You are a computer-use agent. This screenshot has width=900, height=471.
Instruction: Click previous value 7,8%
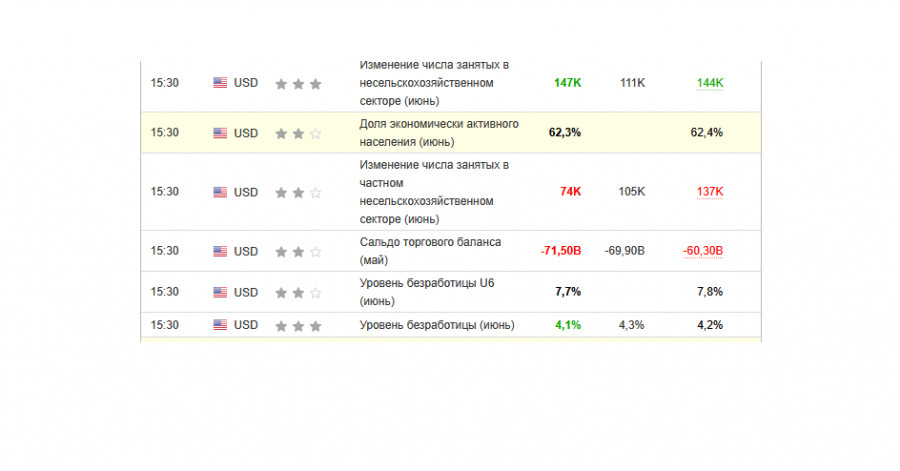click(709, 292)
